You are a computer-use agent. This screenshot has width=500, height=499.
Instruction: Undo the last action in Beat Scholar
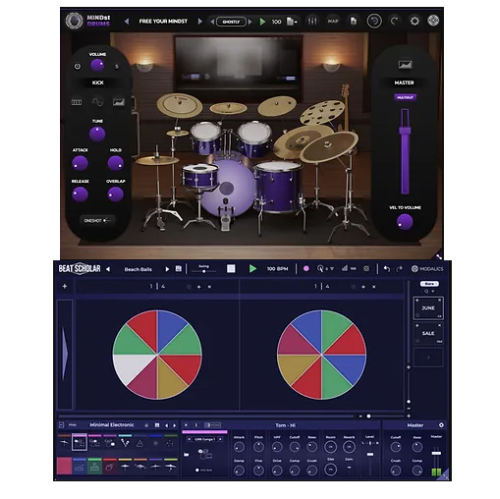pos(387,269)
